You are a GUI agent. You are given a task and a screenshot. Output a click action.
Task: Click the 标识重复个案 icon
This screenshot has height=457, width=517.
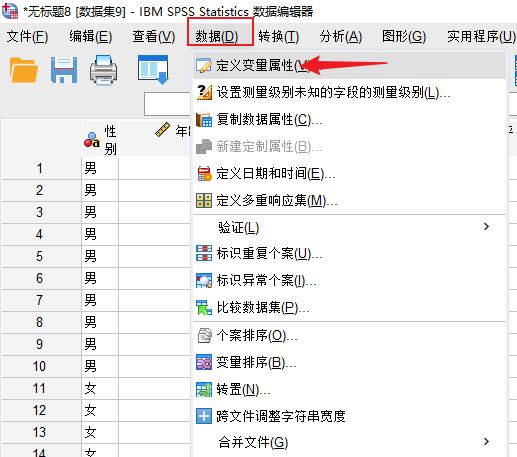tap(204, 253)
